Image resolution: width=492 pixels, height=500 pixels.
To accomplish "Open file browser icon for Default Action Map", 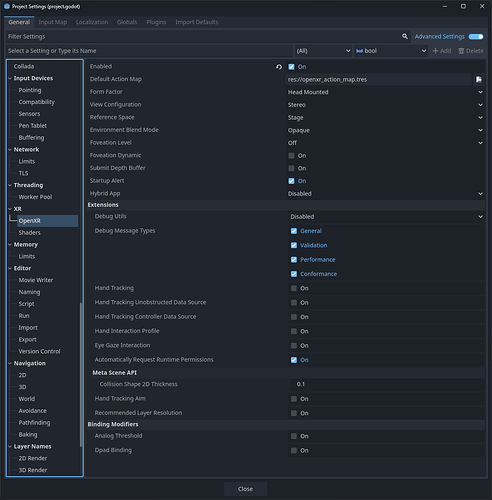I will (x=479, y=79).
